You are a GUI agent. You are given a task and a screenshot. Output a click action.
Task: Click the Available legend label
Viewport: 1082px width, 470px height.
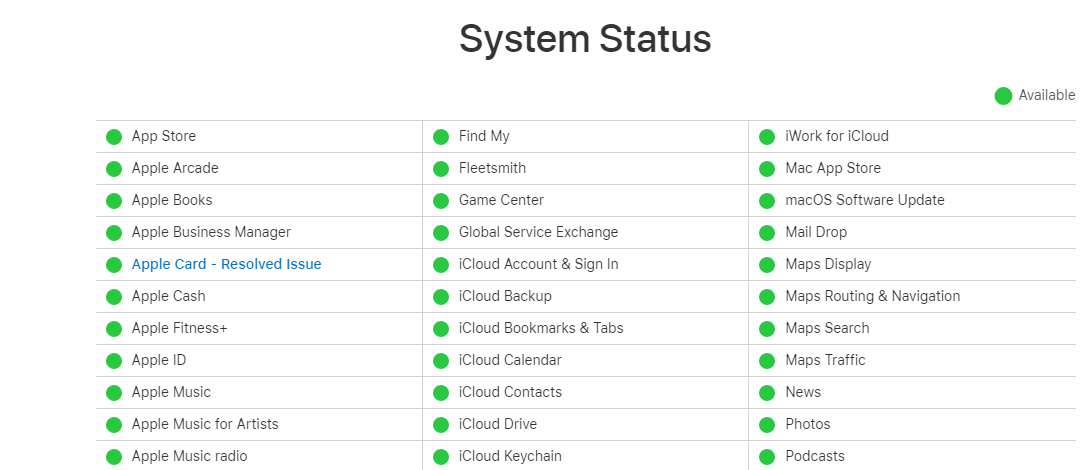click(1047, 95)
